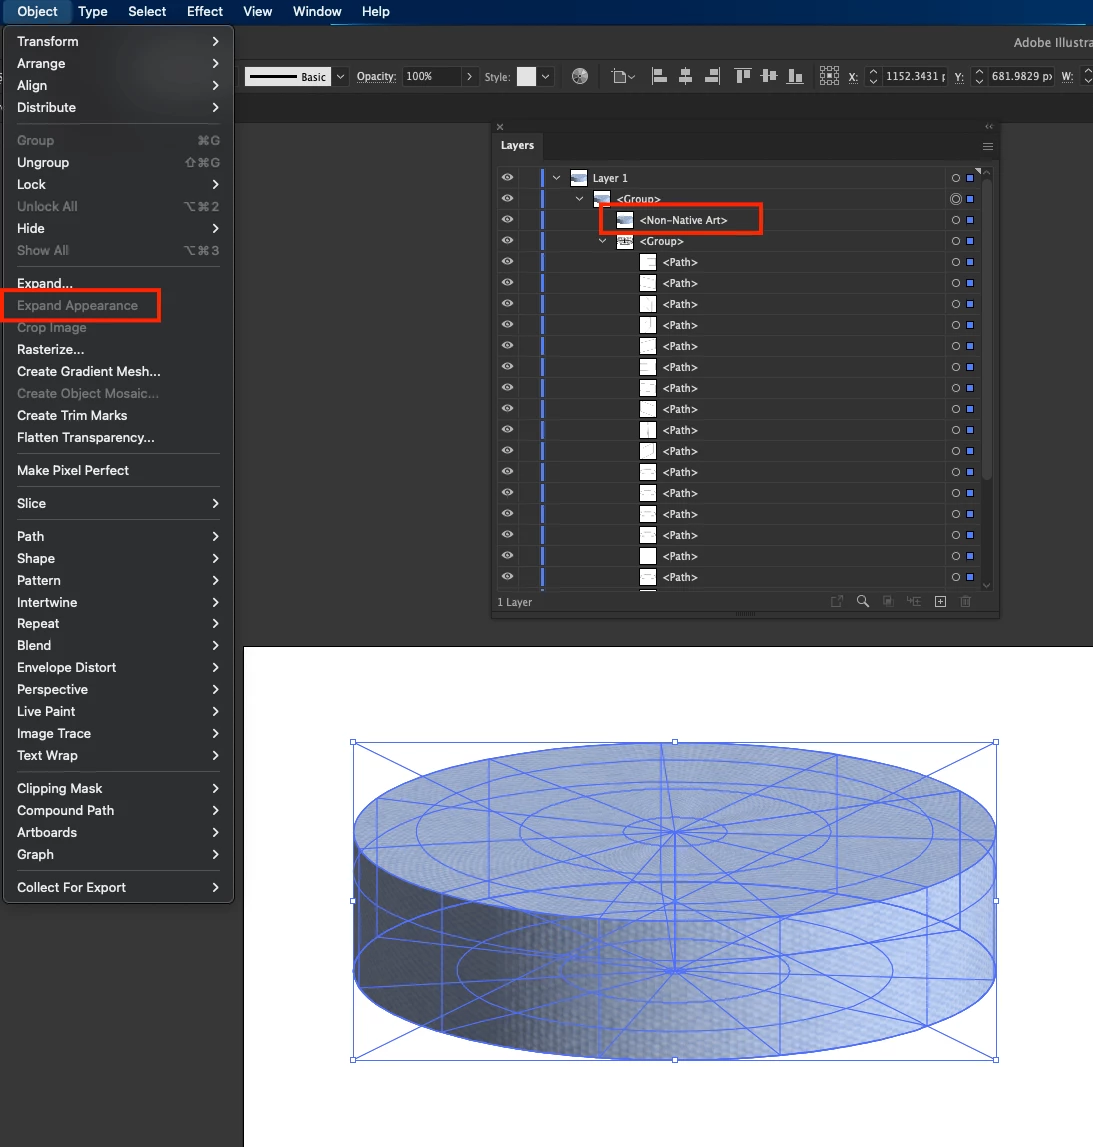Click the Style color swatch
The width and height of the screenshot is (1093, 1147).
pyautogui.click(x=526, y=76)
